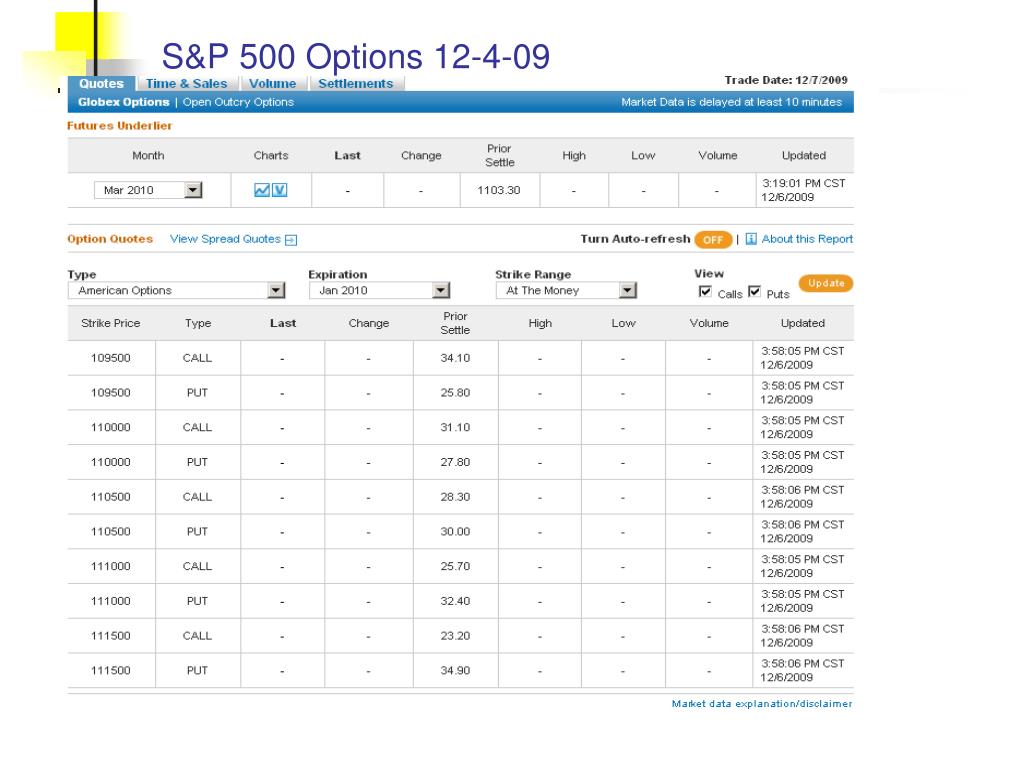1024x768 pixels.
Task: Click prior settle value 23.20
Action: (x=455, y=635)
